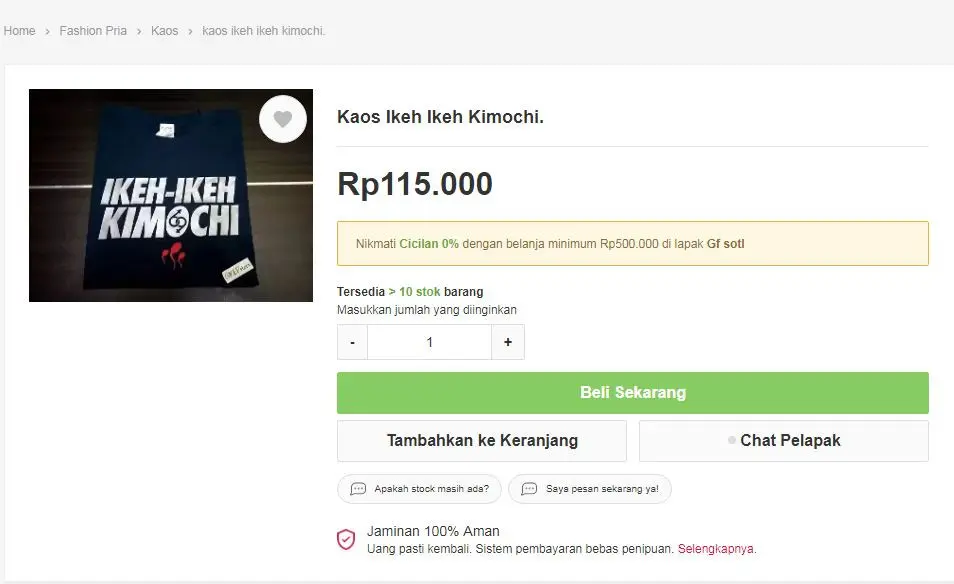This screenshot has height=584, width=954.
Task: Select the kaos ikeh ikeh kimochi breadcrumb
Action: pos(263,31)
